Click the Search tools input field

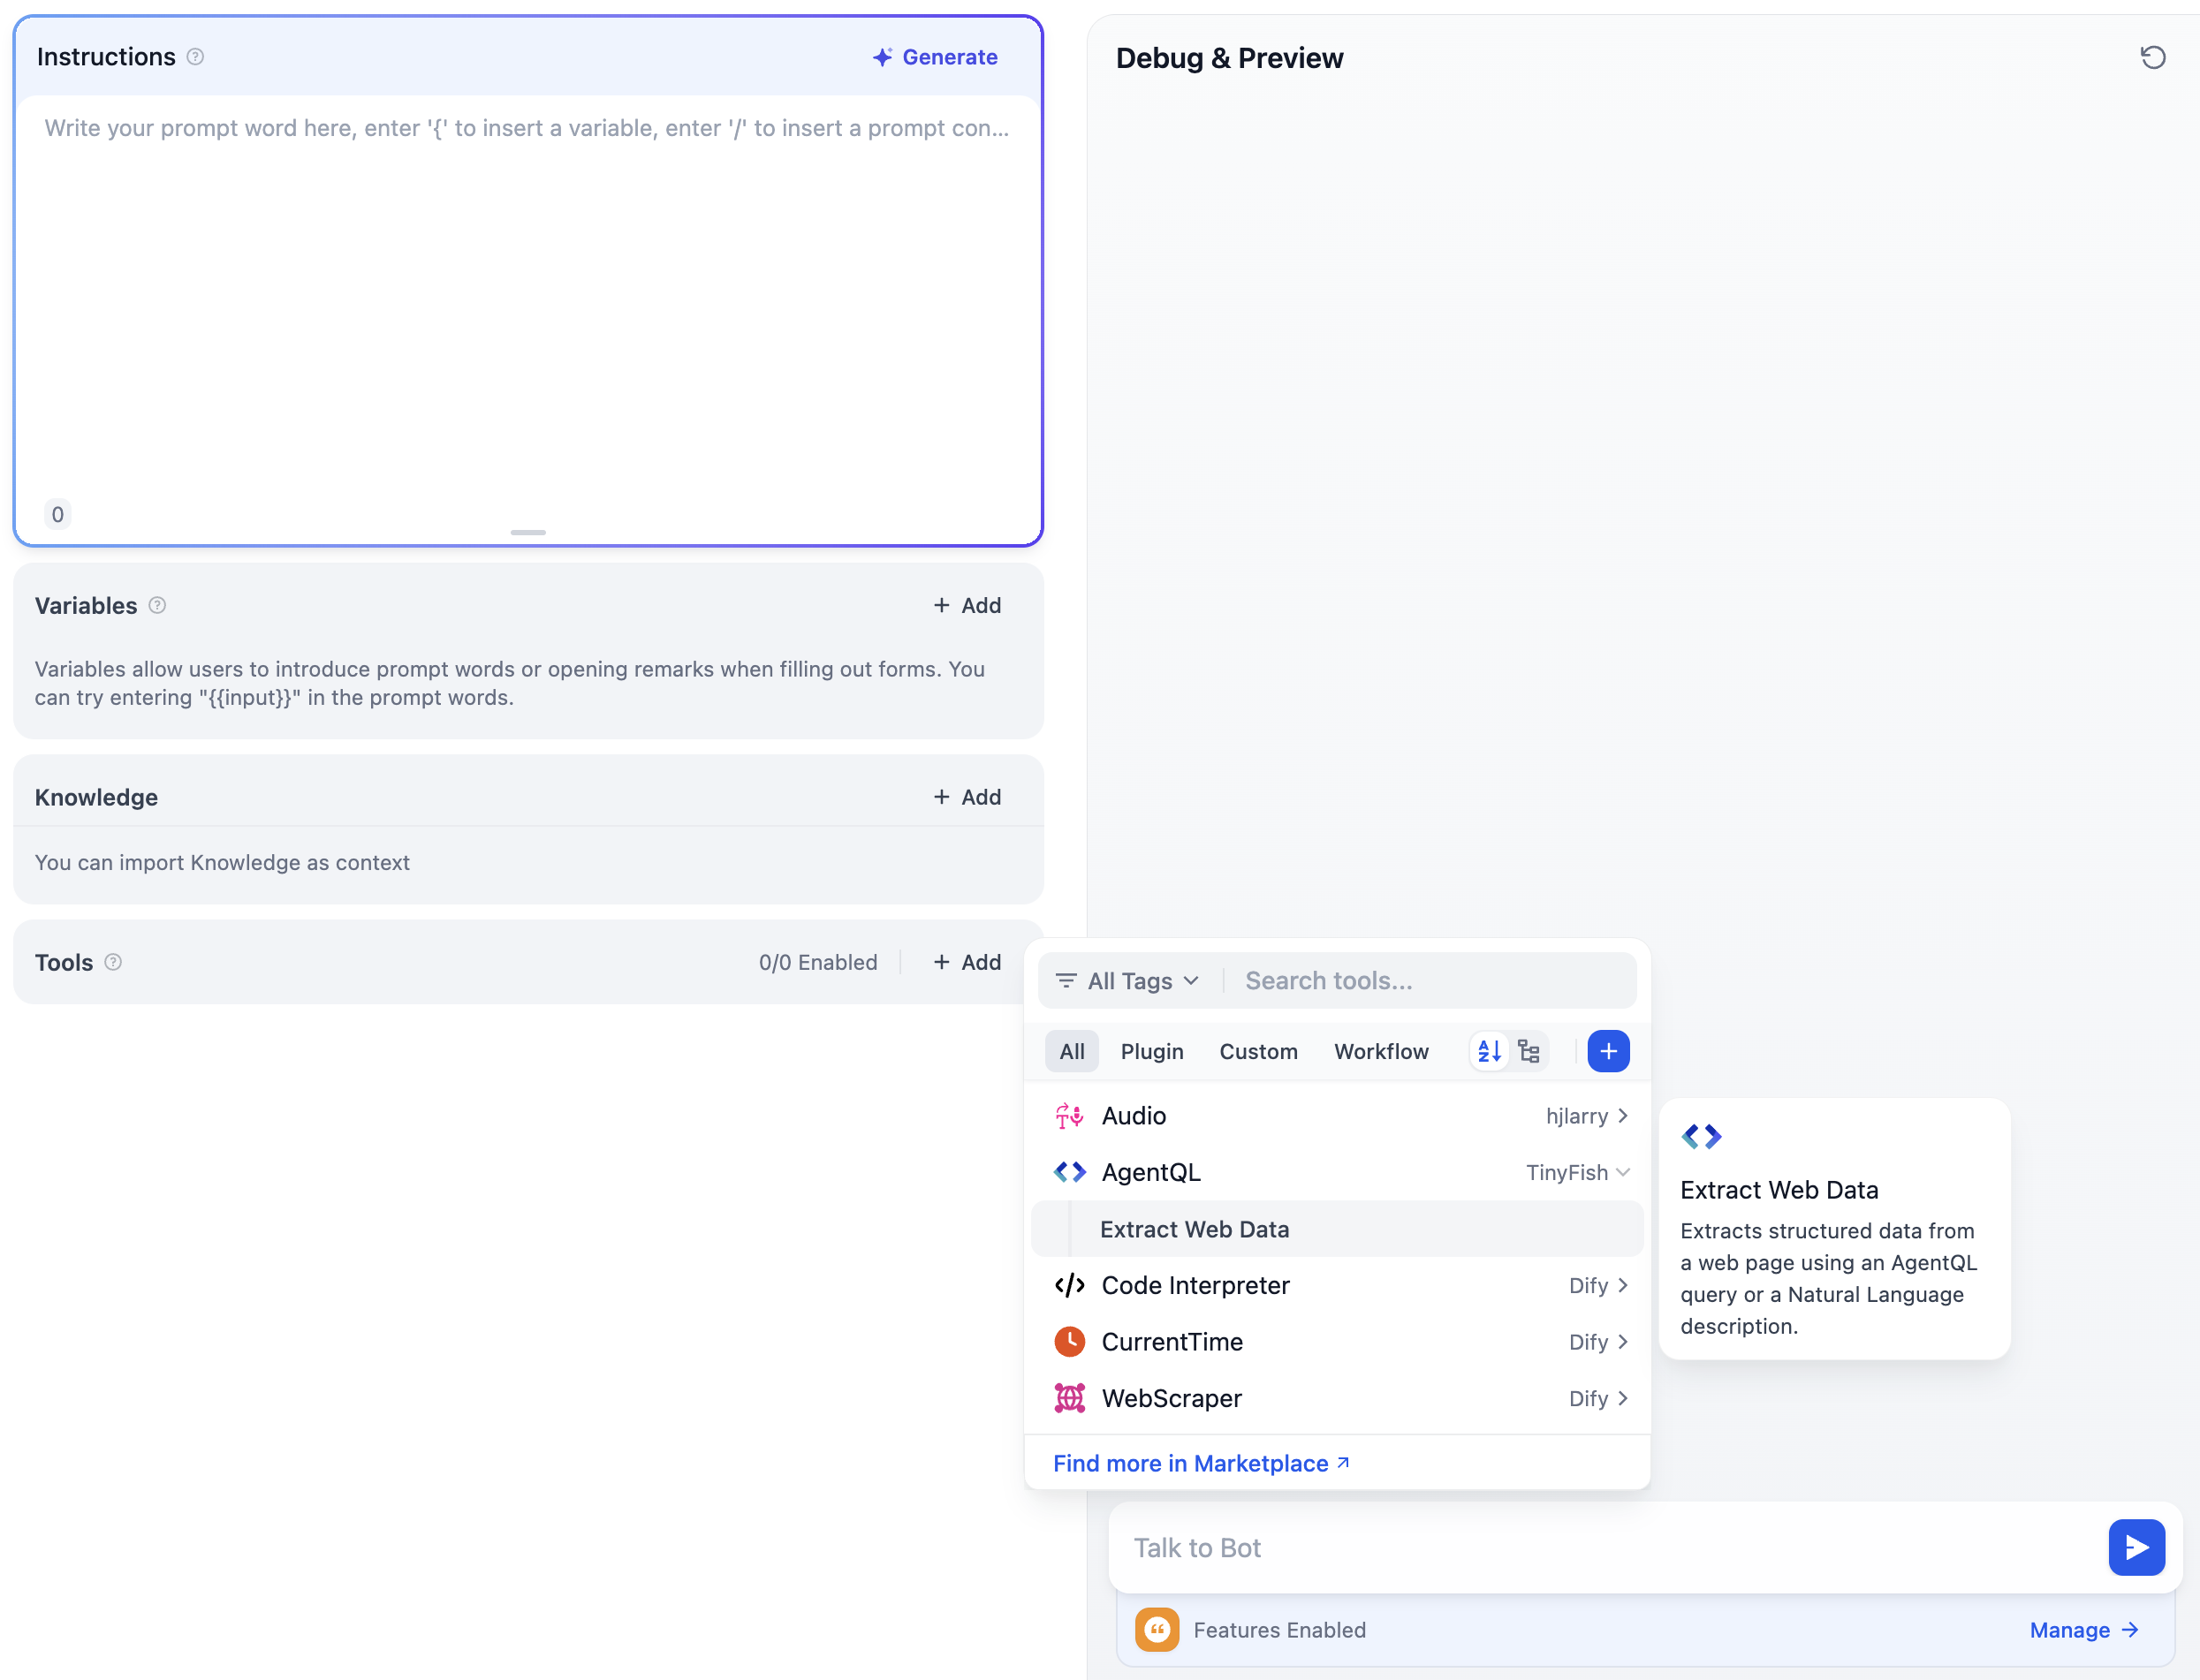[x=1430, y=981]
